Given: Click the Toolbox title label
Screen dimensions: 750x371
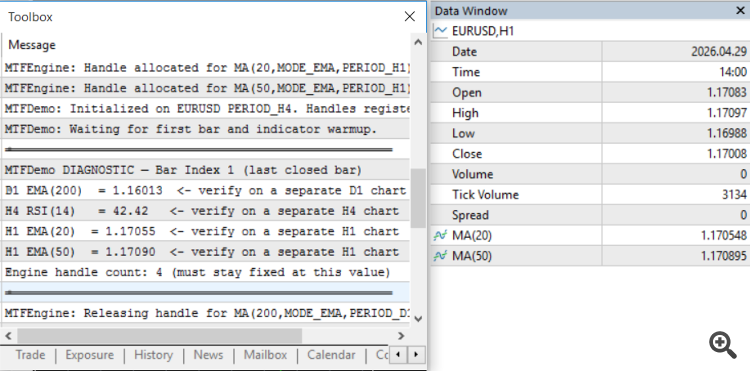Looking at the screenshot, I should 30,17.
